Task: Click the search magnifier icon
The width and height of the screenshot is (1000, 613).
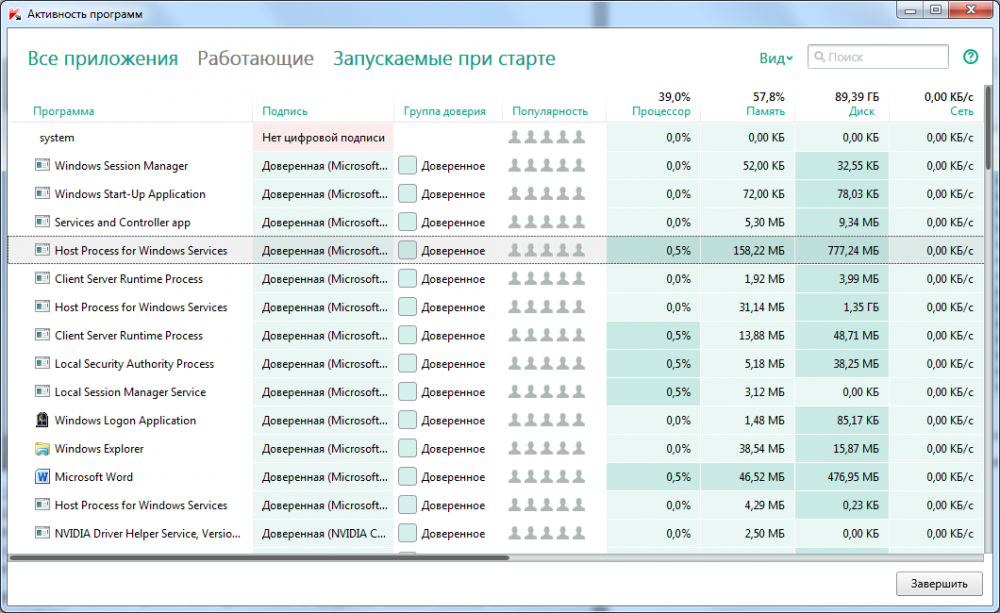Action: click(819, 58)
